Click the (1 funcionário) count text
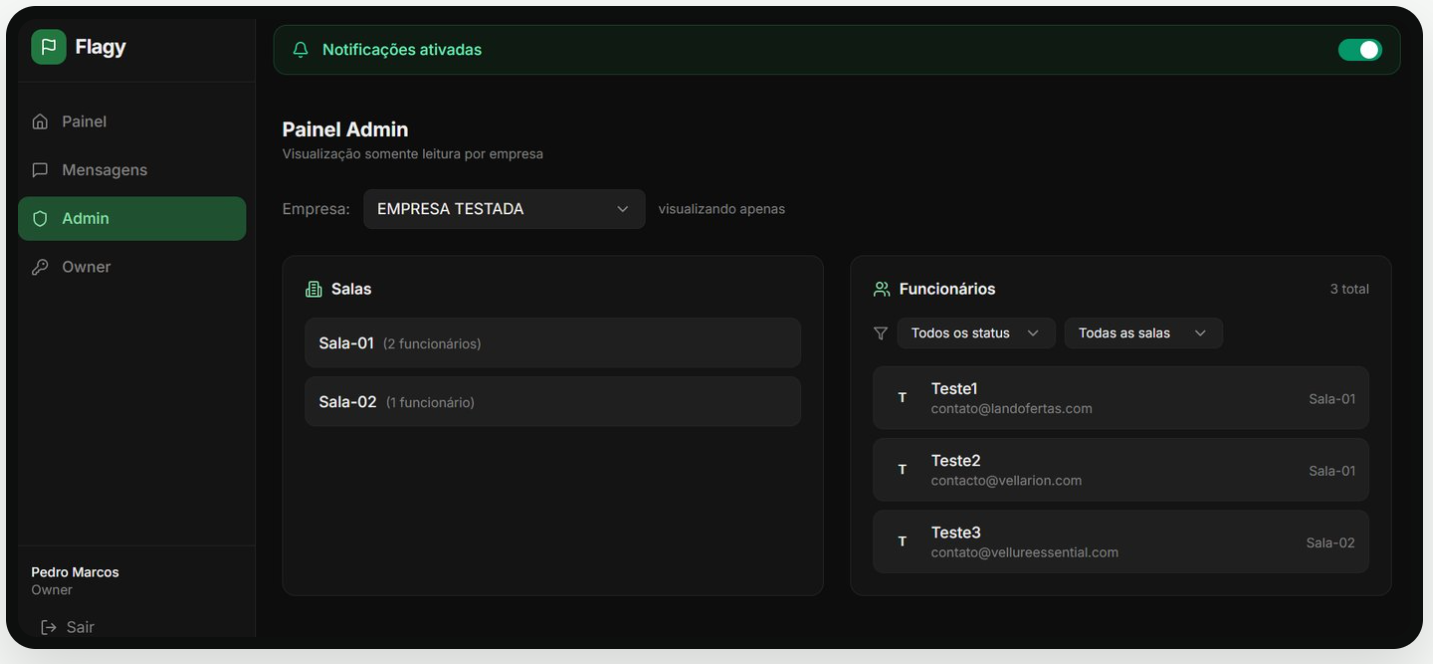This screenshot has height=664, width=1433. point(430,403)
